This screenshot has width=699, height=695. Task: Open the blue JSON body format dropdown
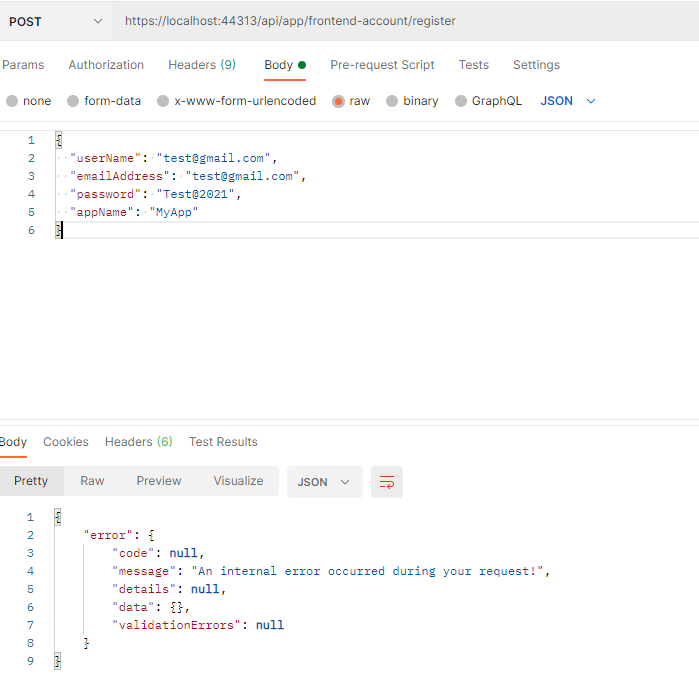[x=568, y=101]
